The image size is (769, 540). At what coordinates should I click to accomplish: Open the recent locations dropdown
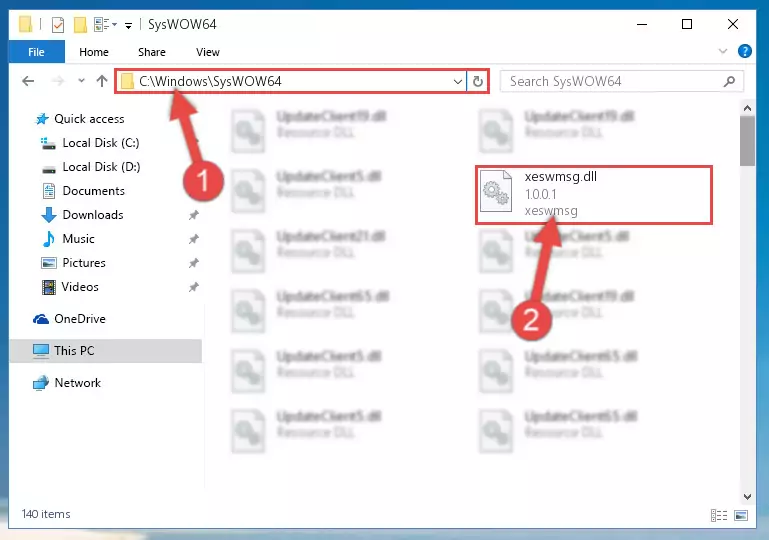click(81, 81)
